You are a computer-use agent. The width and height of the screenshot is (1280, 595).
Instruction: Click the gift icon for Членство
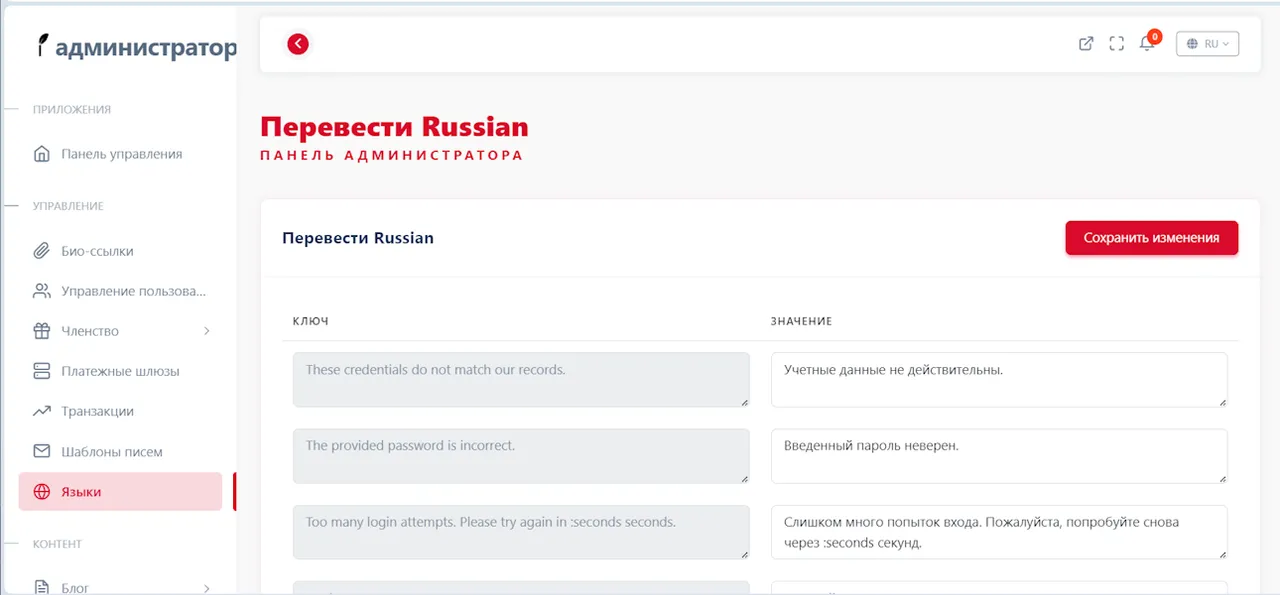(x=42, y=331)
